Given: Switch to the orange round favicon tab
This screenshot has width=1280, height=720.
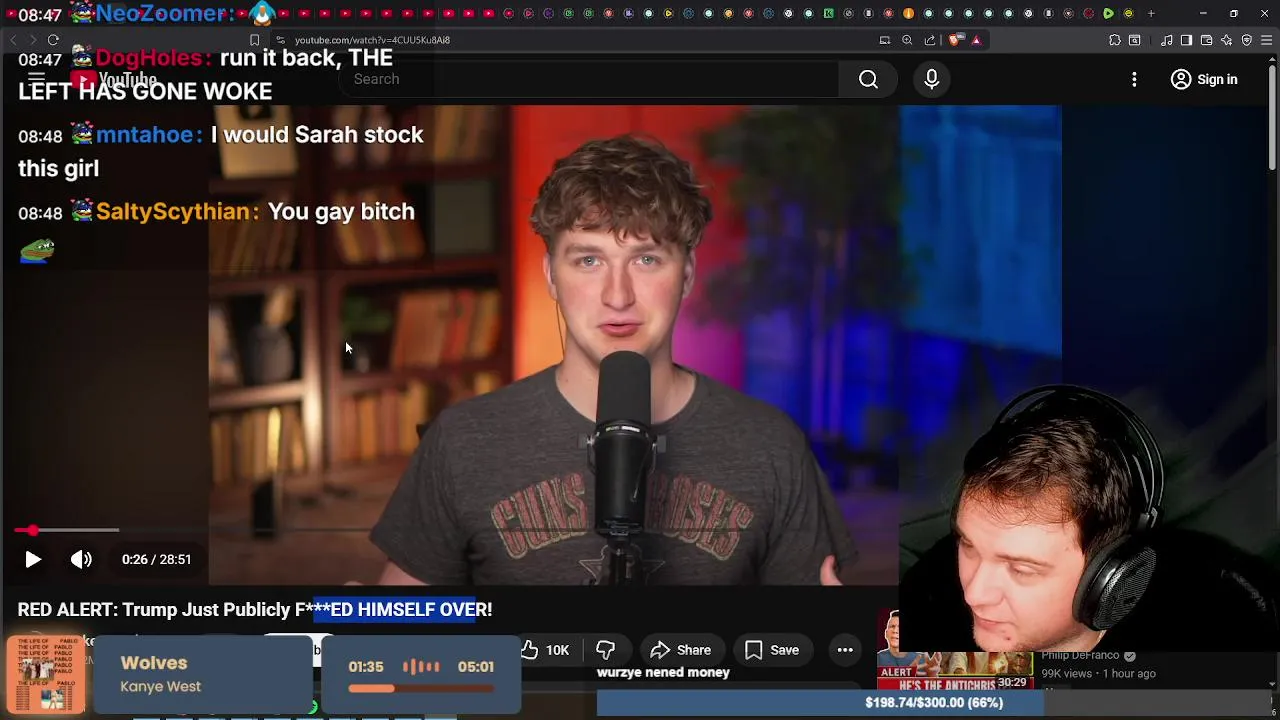Looking at the screenshot, I should [908, 14].
